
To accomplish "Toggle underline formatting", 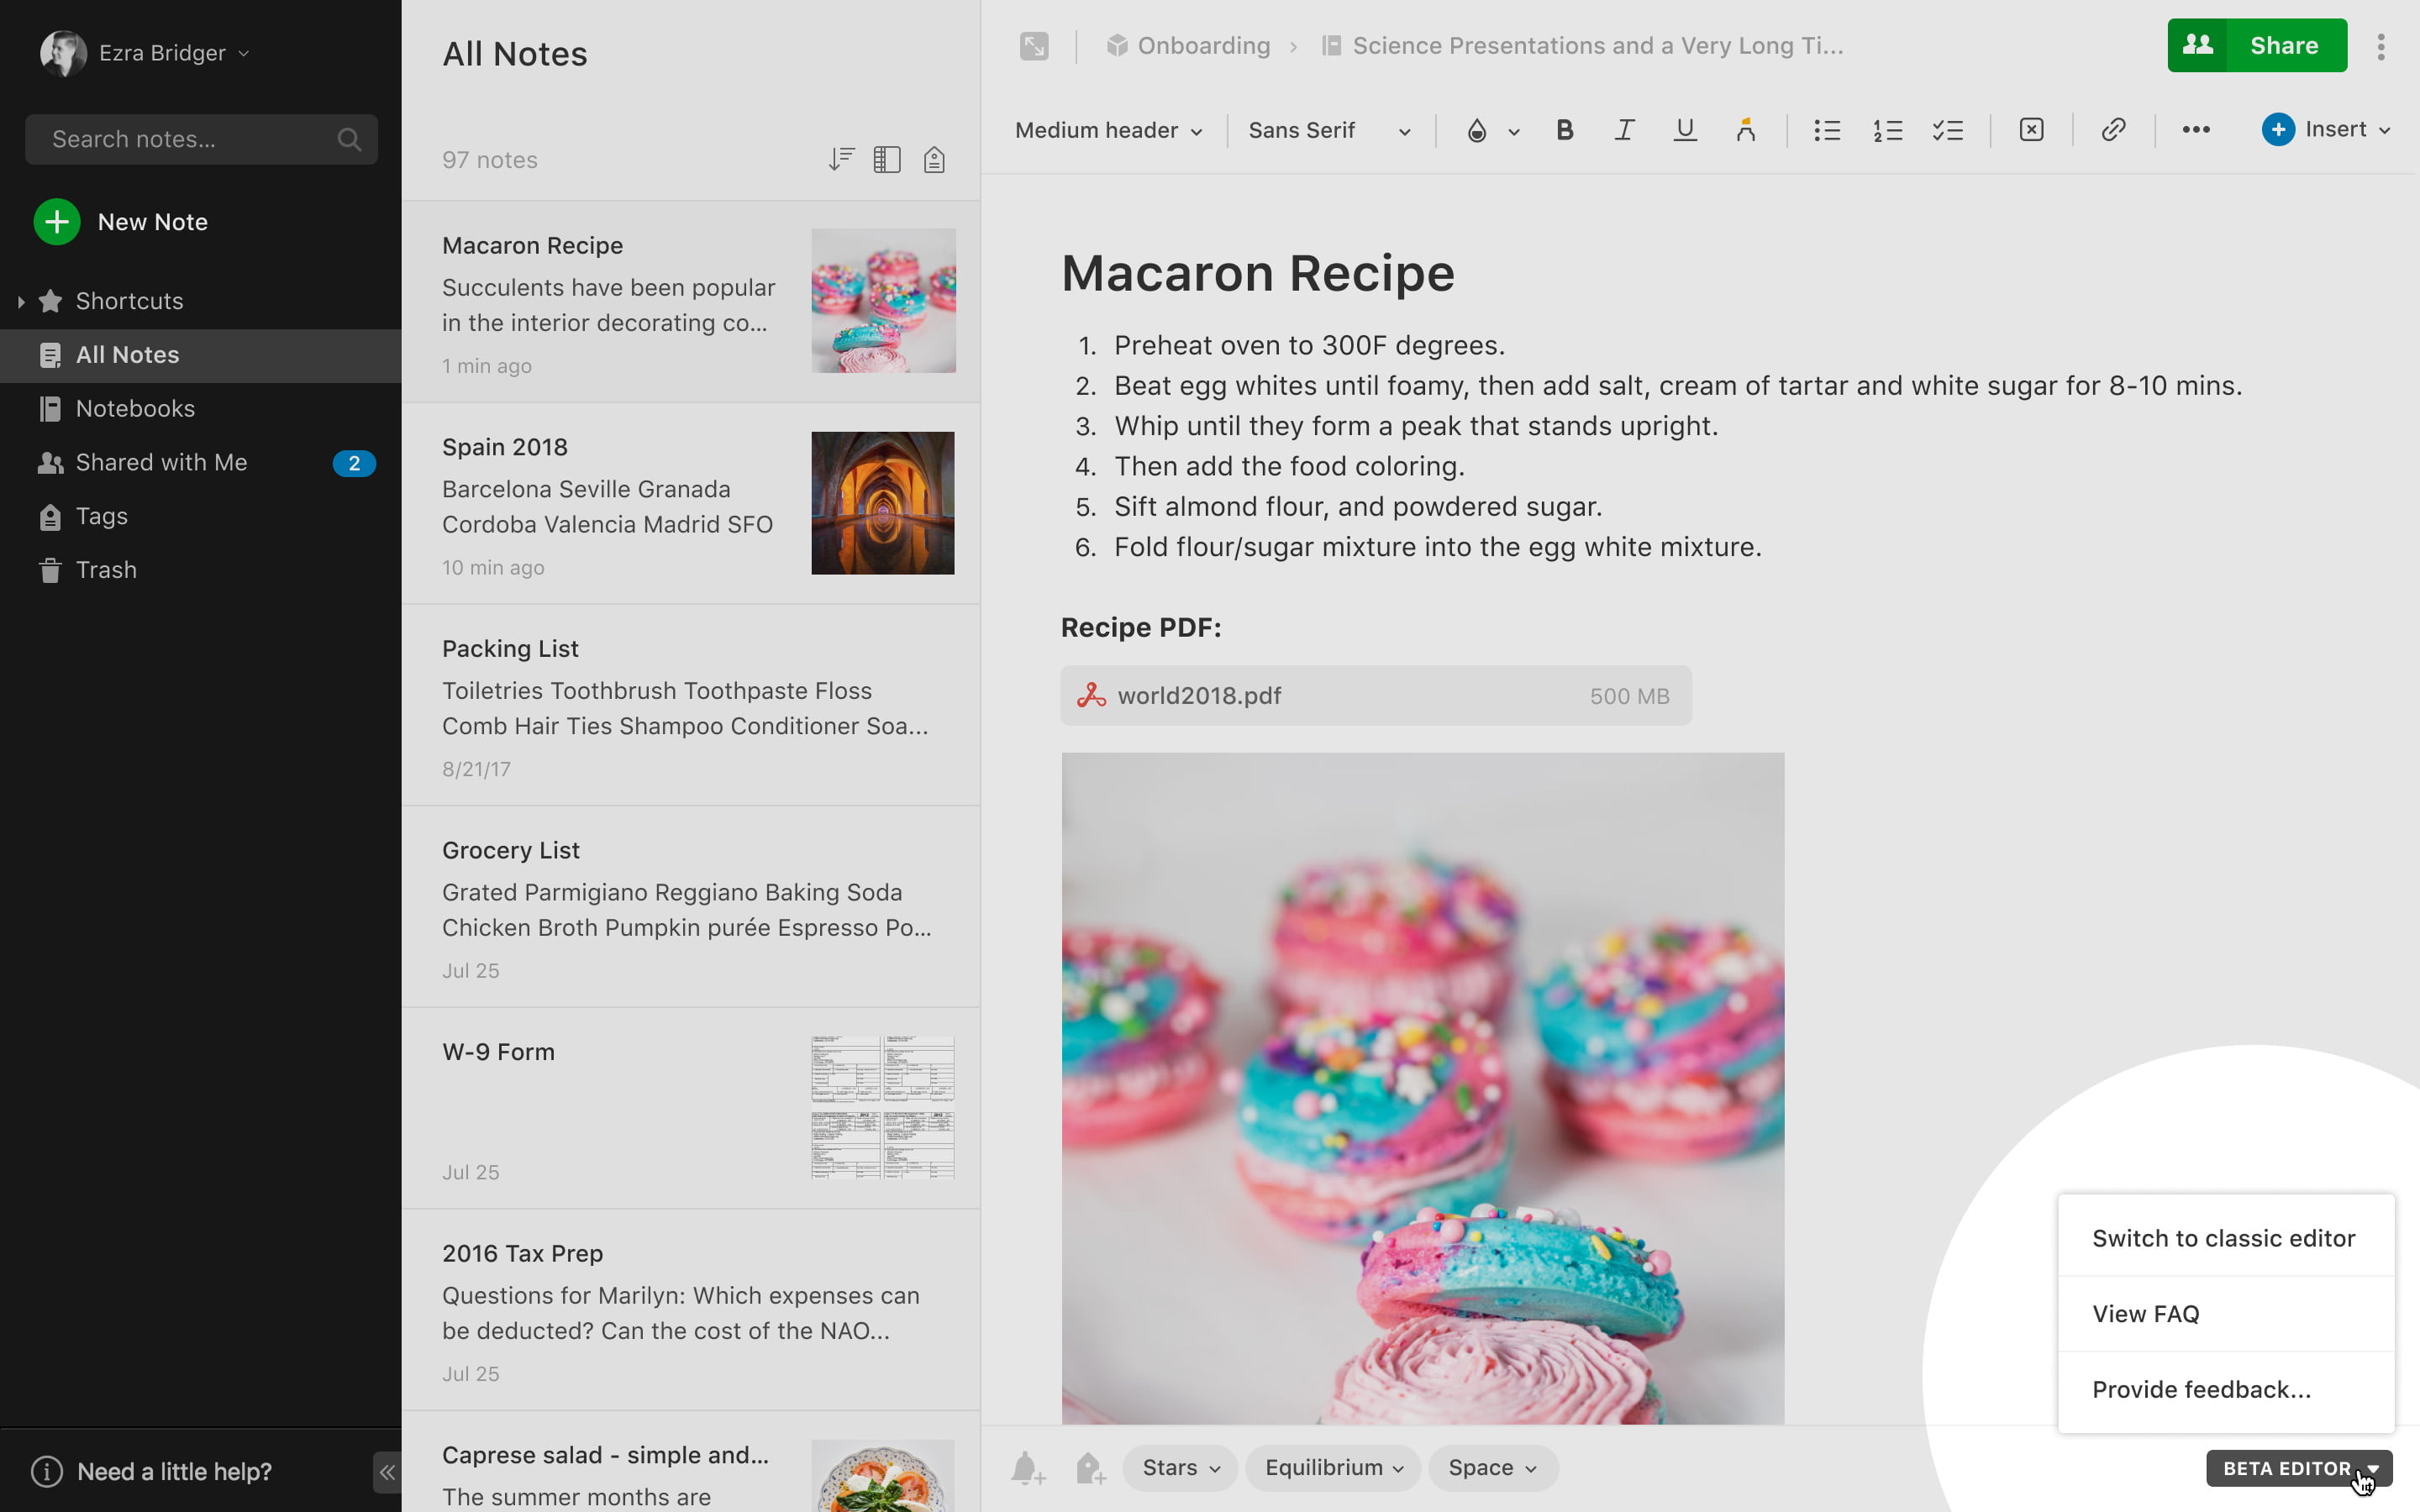I will tap(1685, 130).
